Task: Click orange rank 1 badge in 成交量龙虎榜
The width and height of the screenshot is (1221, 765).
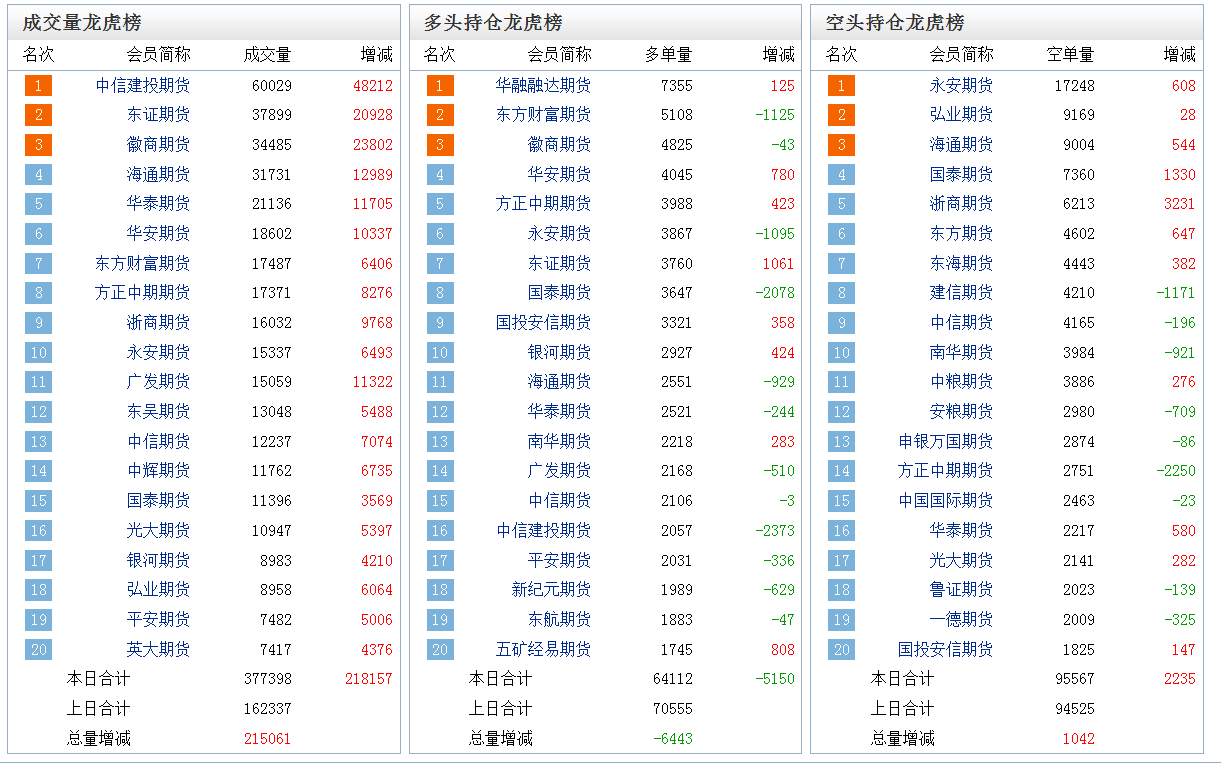Action: [x=38, y=86]
